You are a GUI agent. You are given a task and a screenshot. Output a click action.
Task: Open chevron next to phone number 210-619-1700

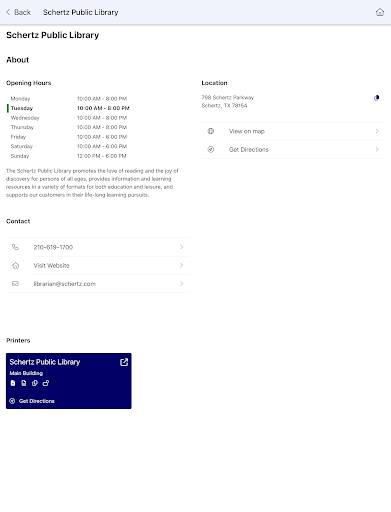(182, 247)
